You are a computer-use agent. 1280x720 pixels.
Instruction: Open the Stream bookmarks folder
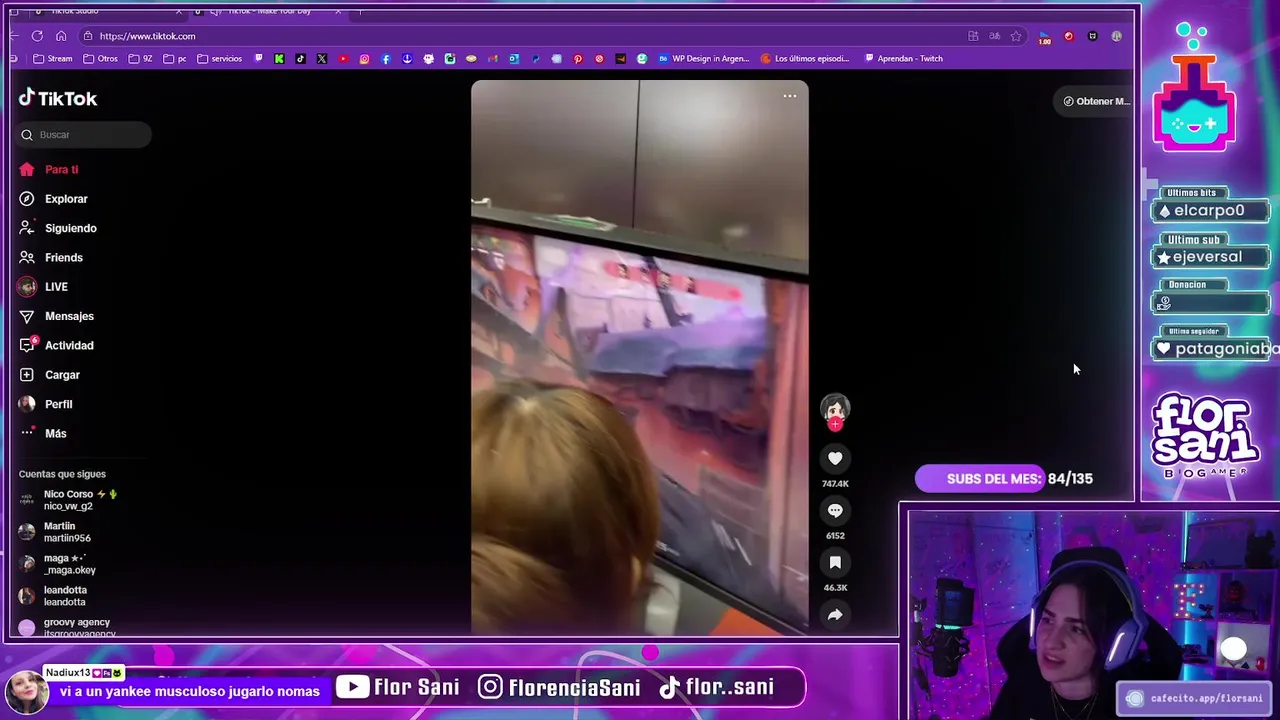(x=53, y=58)
